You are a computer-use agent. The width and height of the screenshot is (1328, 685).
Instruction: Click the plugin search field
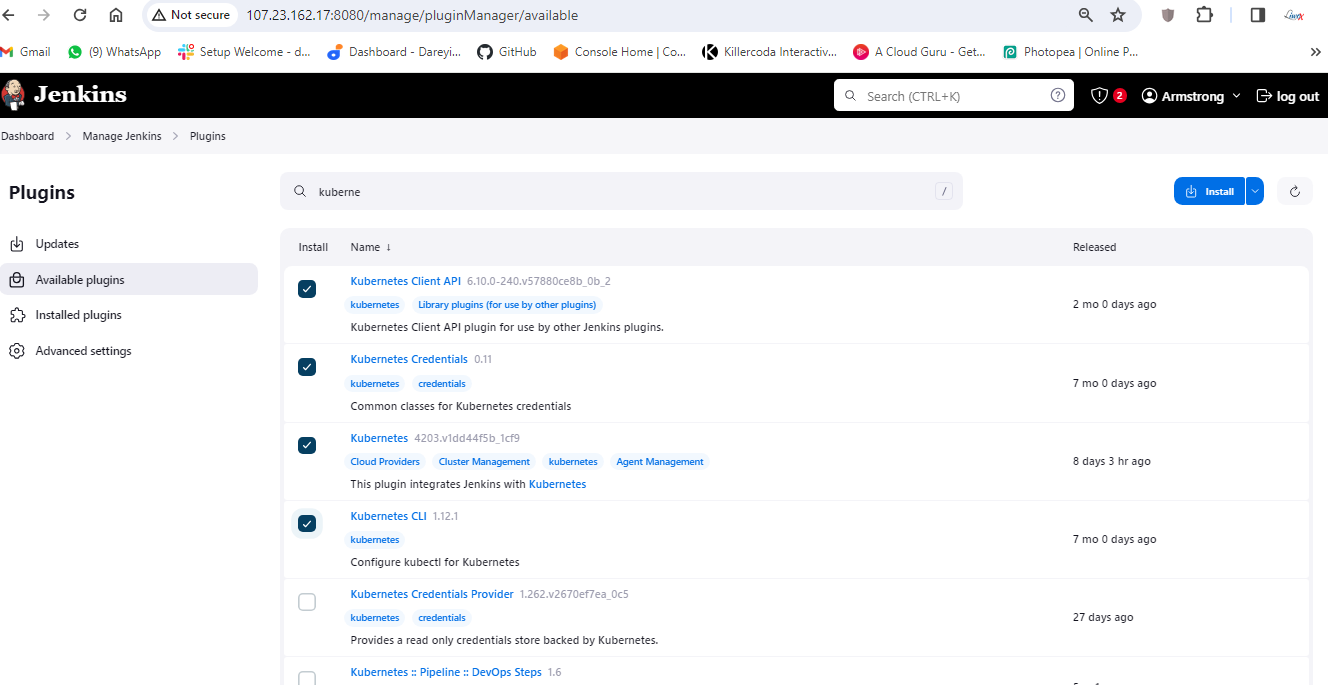pos(620,192)
